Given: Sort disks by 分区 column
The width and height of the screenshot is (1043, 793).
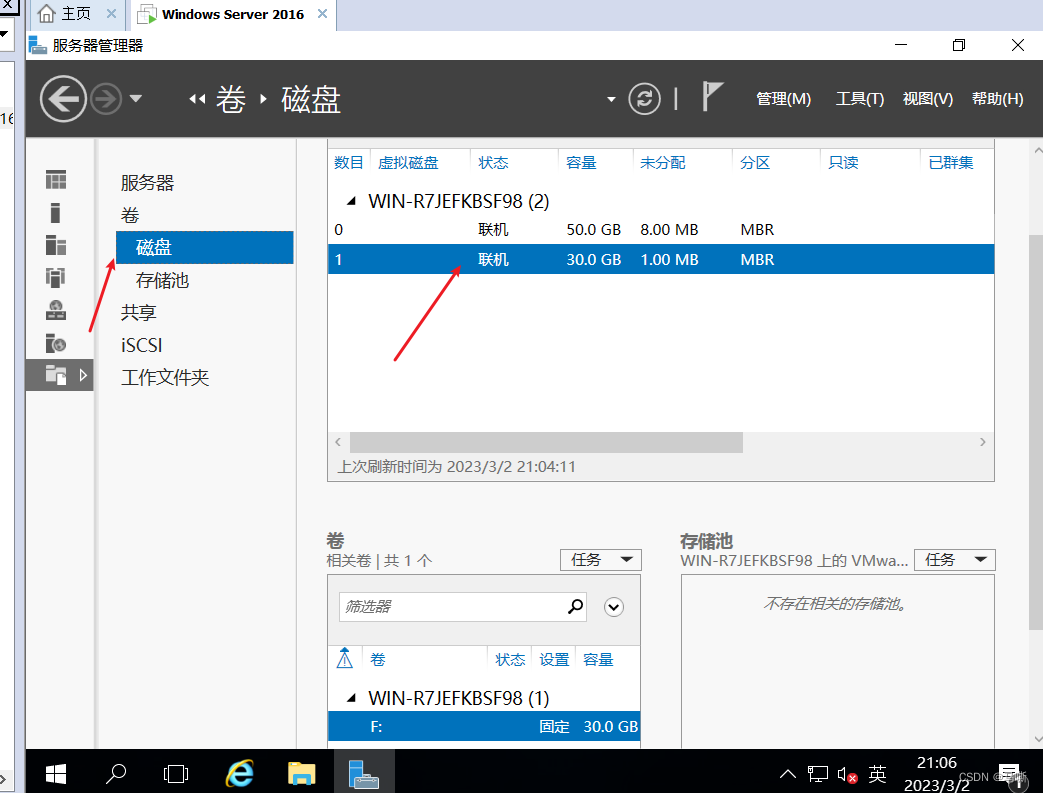Looking at the screenshot, I should click(x=755, y=162).
